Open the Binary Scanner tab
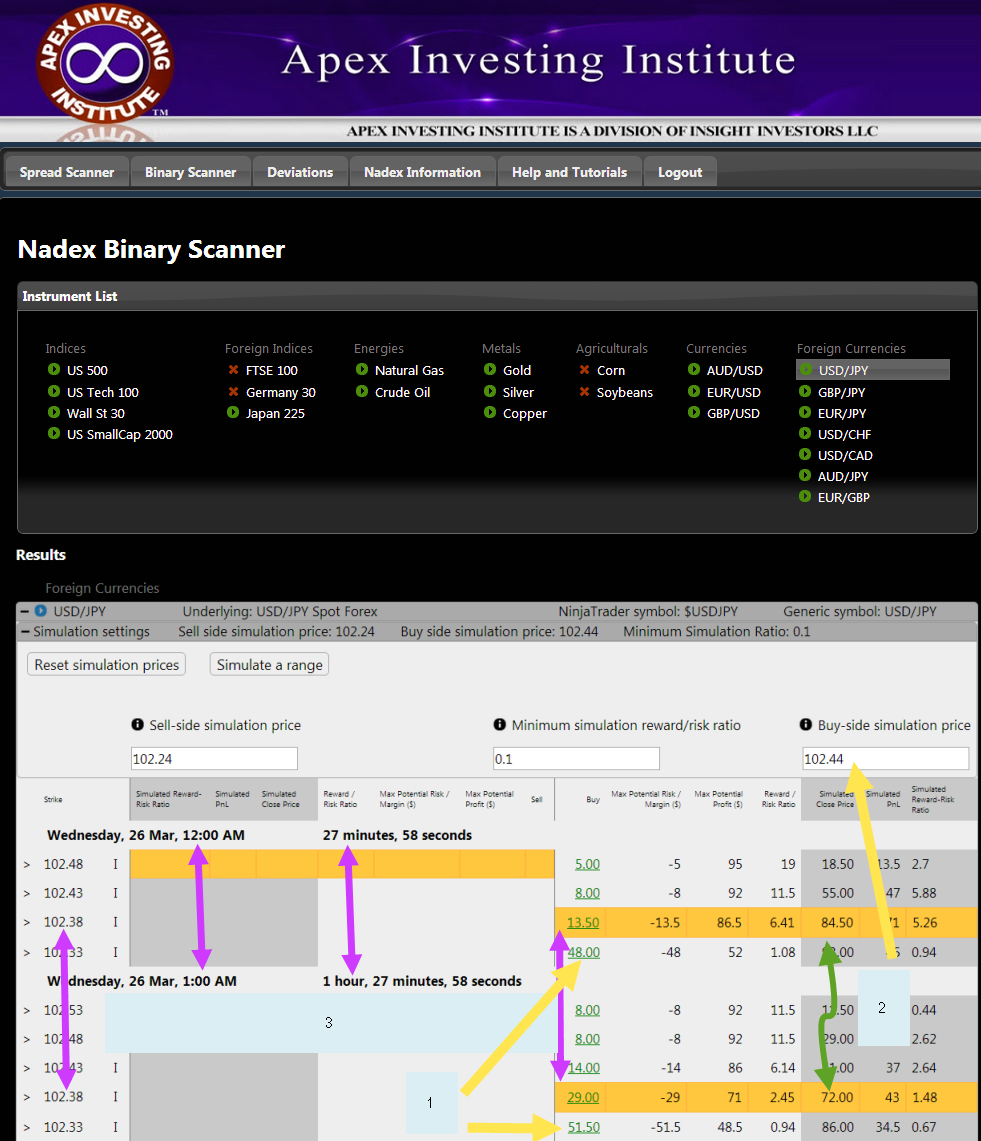The width and height of the screenshot is (981, 1141). pyautogui.click(x=191, y=172)
